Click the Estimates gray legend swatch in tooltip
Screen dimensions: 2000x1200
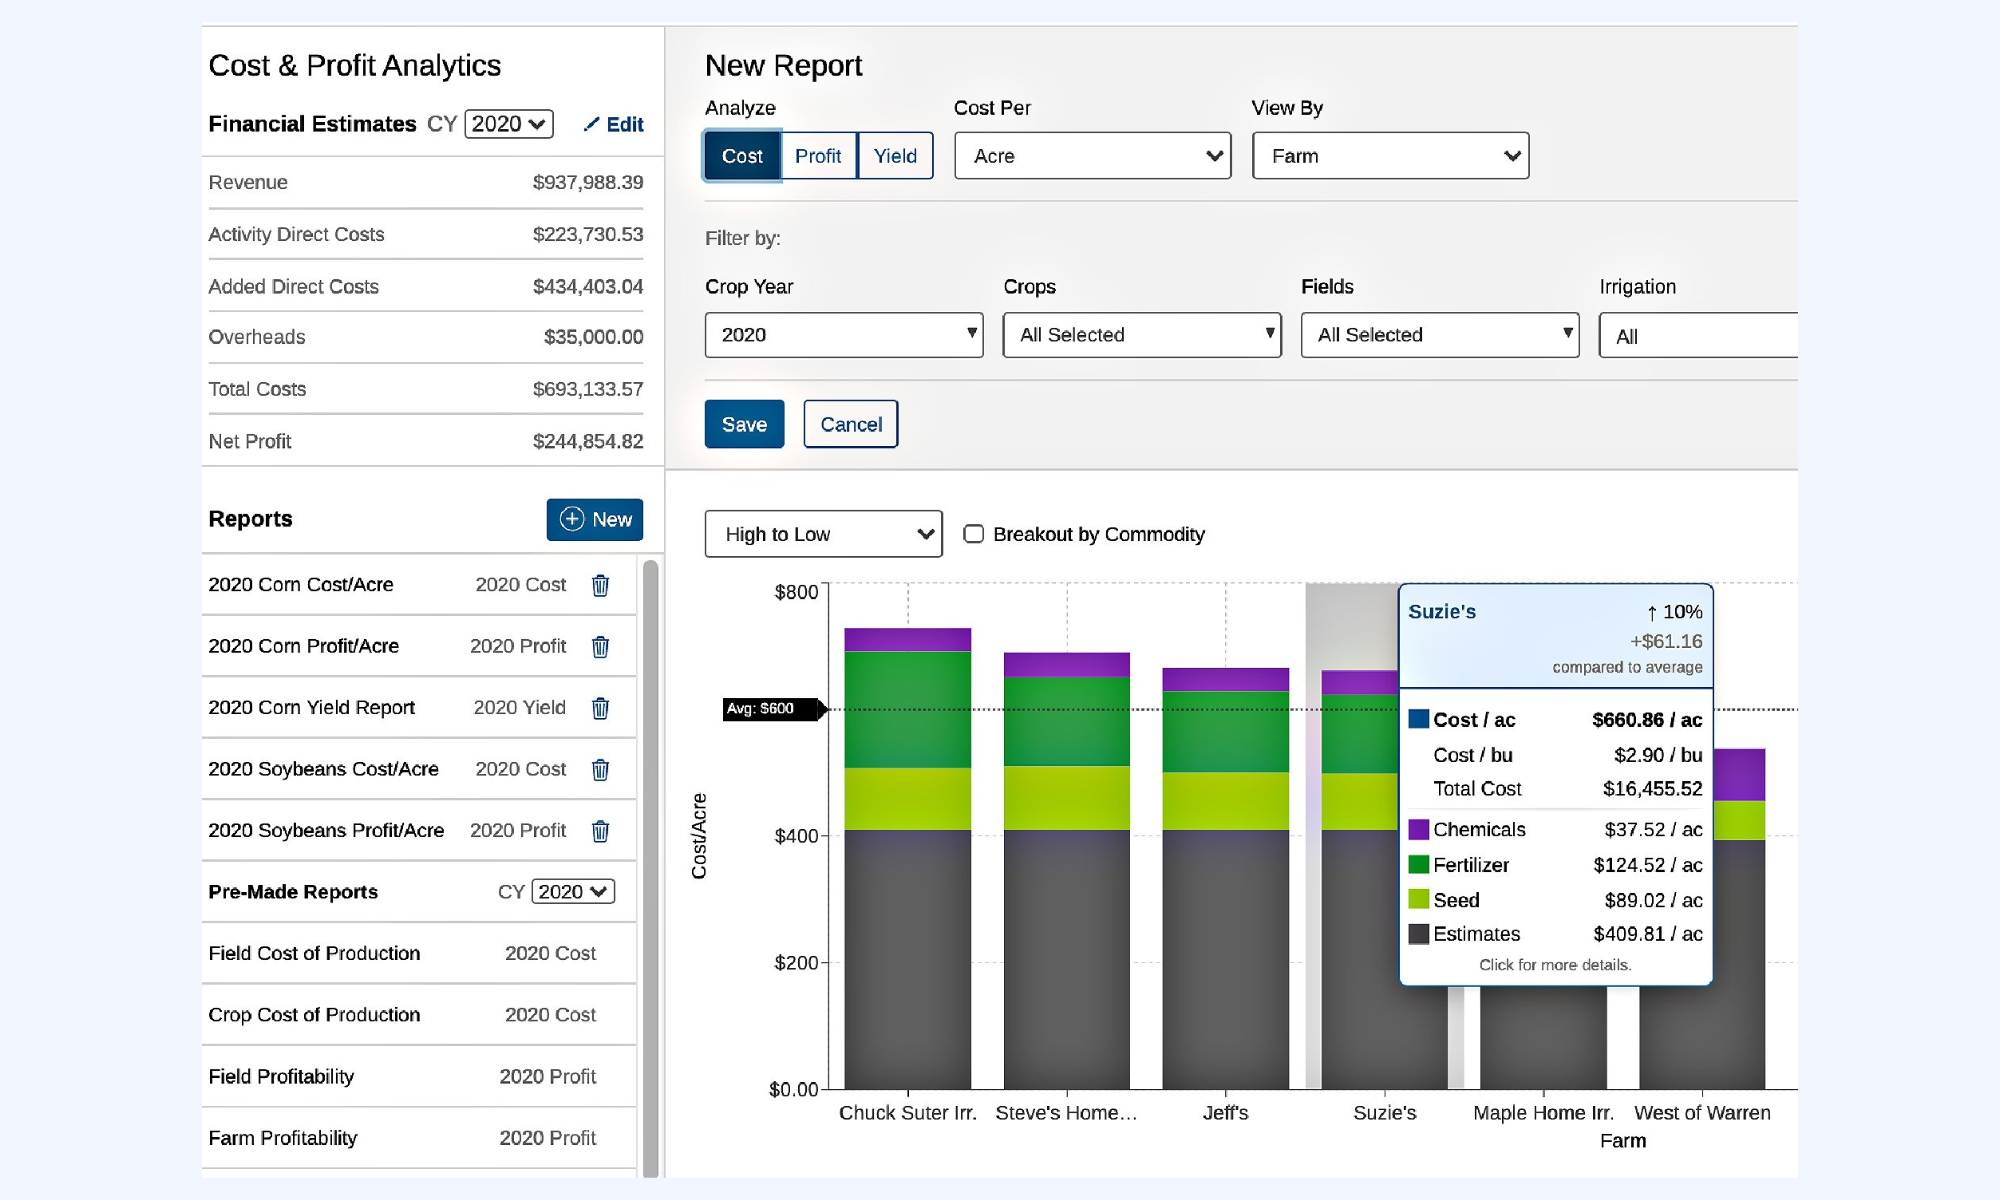tap(1418, 934)
